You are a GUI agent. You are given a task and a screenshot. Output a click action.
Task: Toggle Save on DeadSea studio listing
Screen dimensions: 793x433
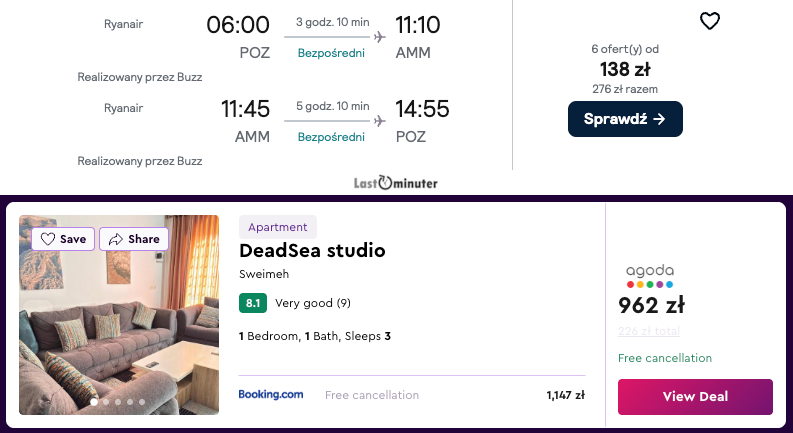pyautogui.click(x=64, y=239)
